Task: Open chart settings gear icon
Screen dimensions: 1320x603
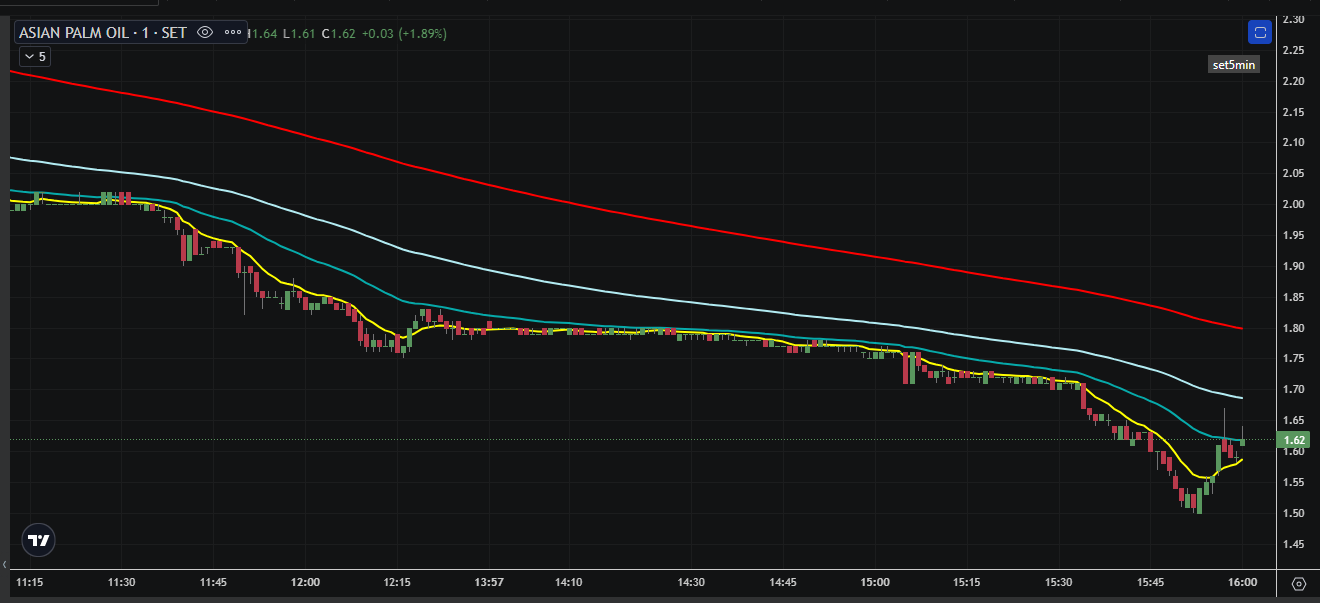Action: tap(1299, 583)
